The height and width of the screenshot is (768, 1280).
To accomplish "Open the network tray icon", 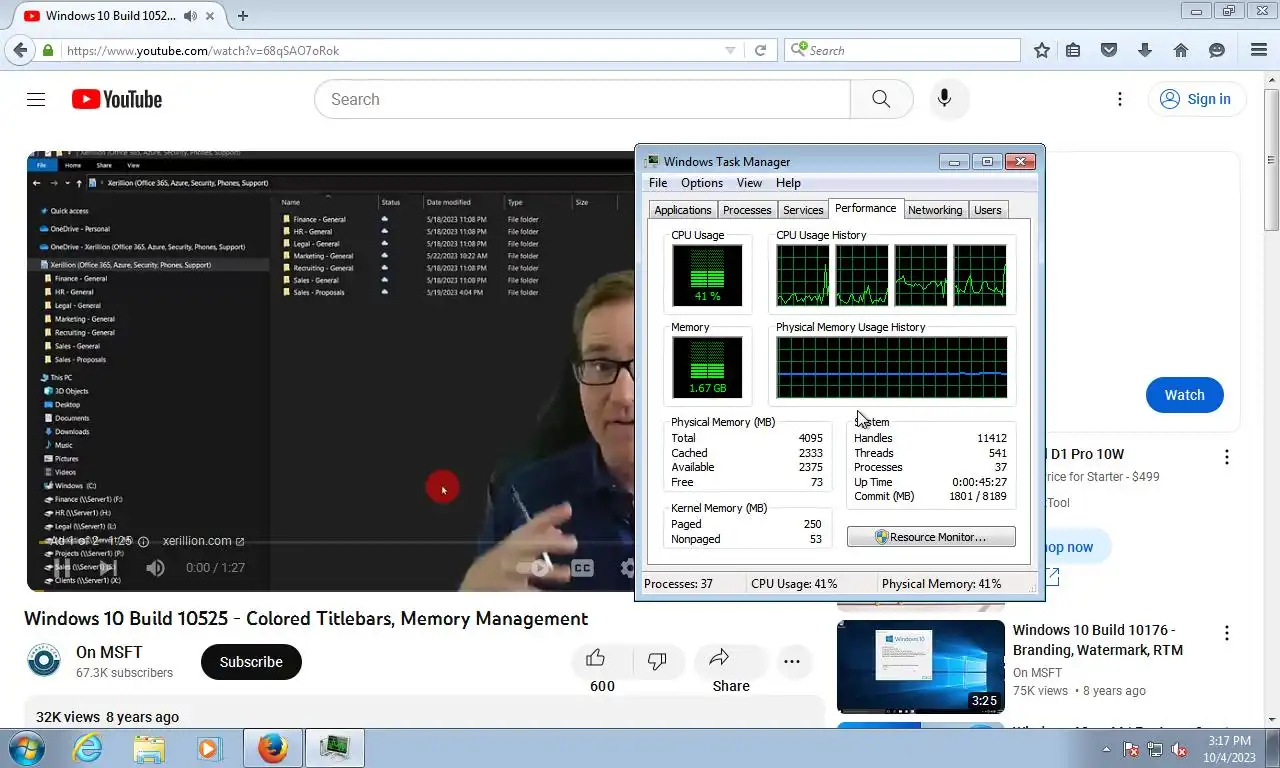I will tap(1155, 748).
